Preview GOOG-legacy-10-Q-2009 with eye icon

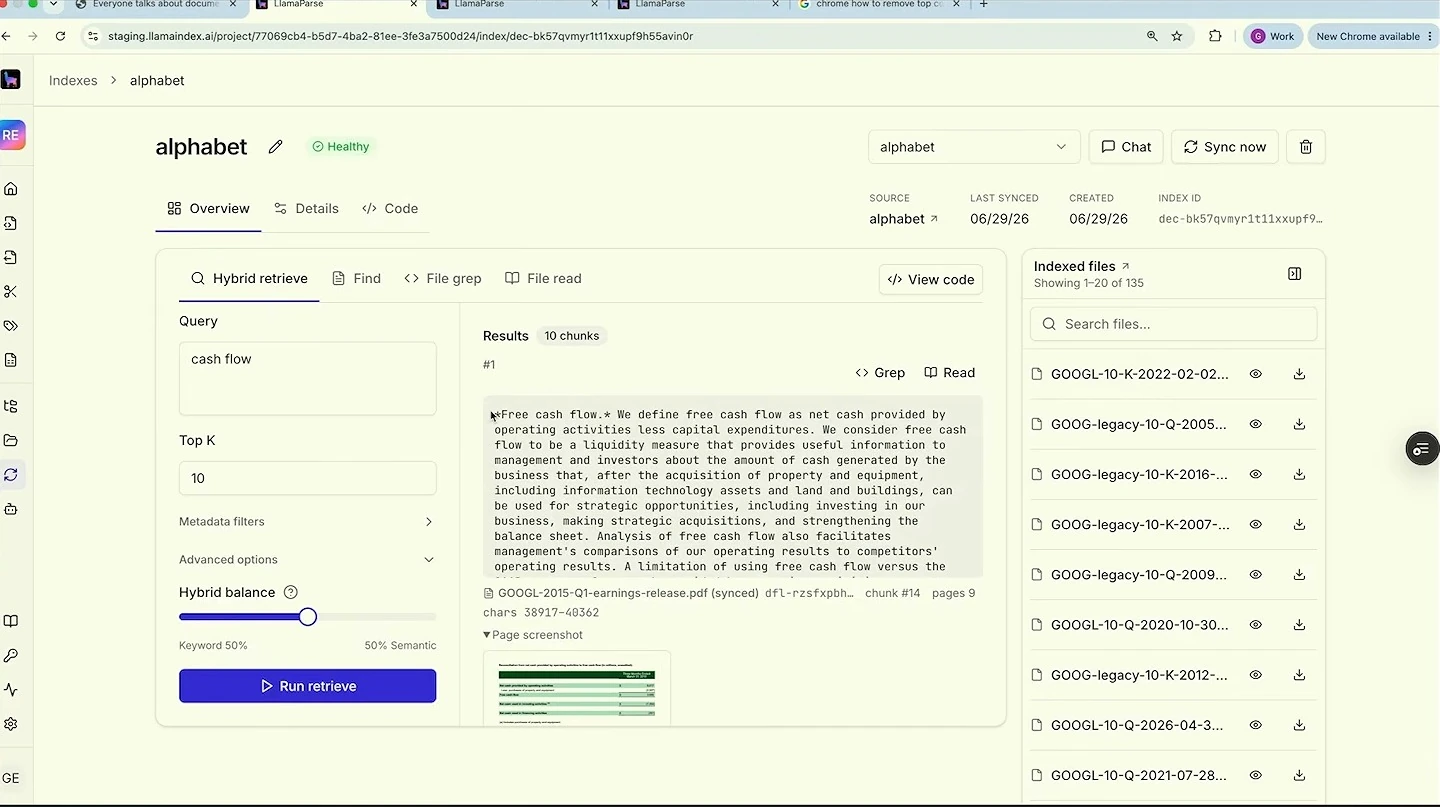(1255, 575)
